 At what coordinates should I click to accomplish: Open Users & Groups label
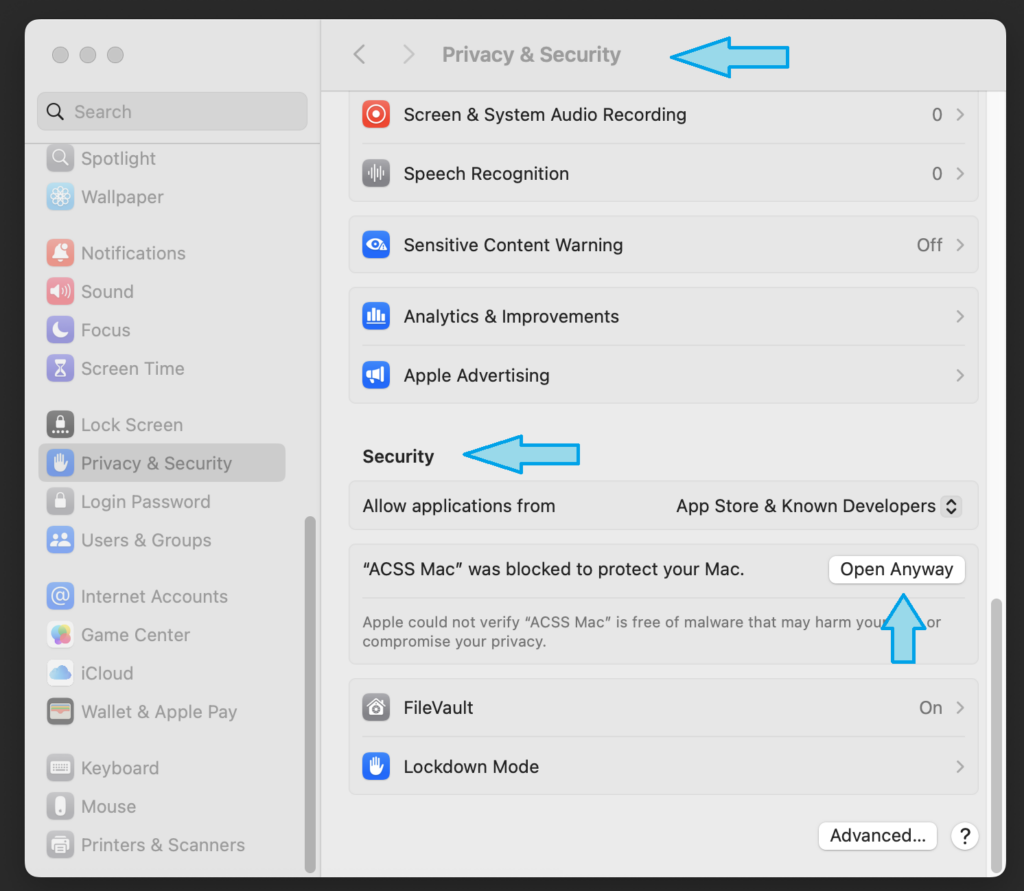pos(146,540)
